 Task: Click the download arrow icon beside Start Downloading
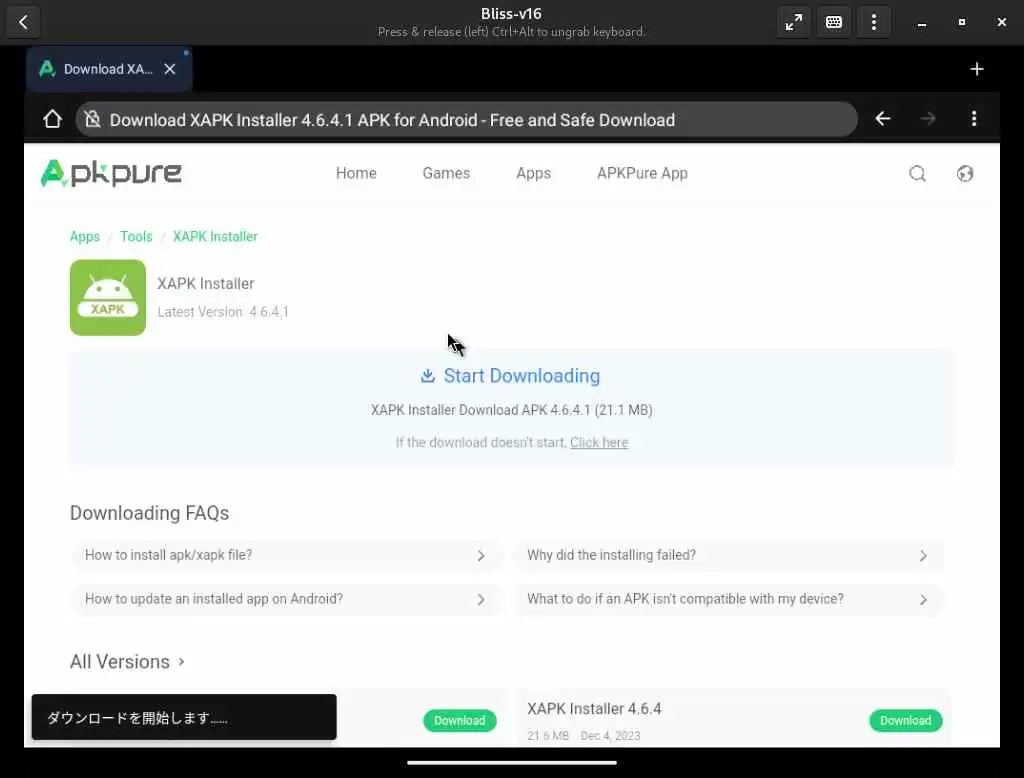pos(428,376)
